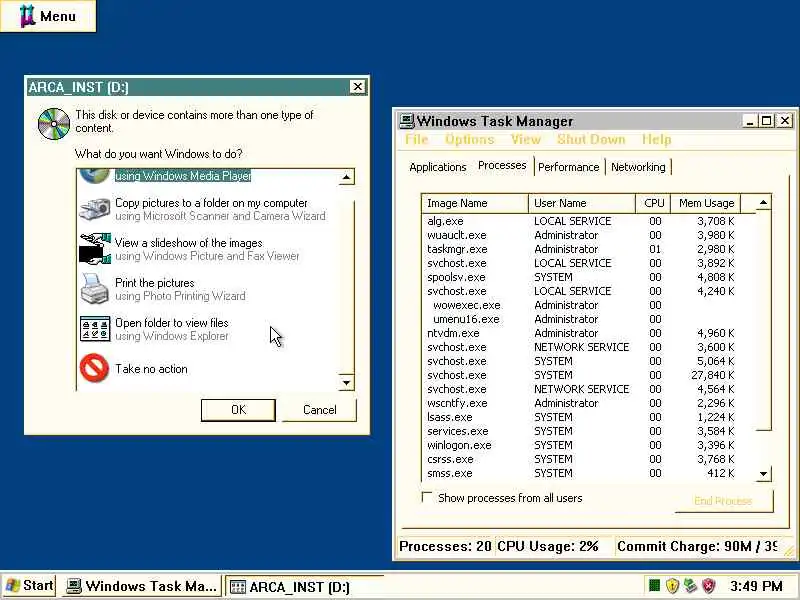This screenshot has width=800, height=600.
Task: Open the View menu in Task Manager
Action: coord(526,139)
